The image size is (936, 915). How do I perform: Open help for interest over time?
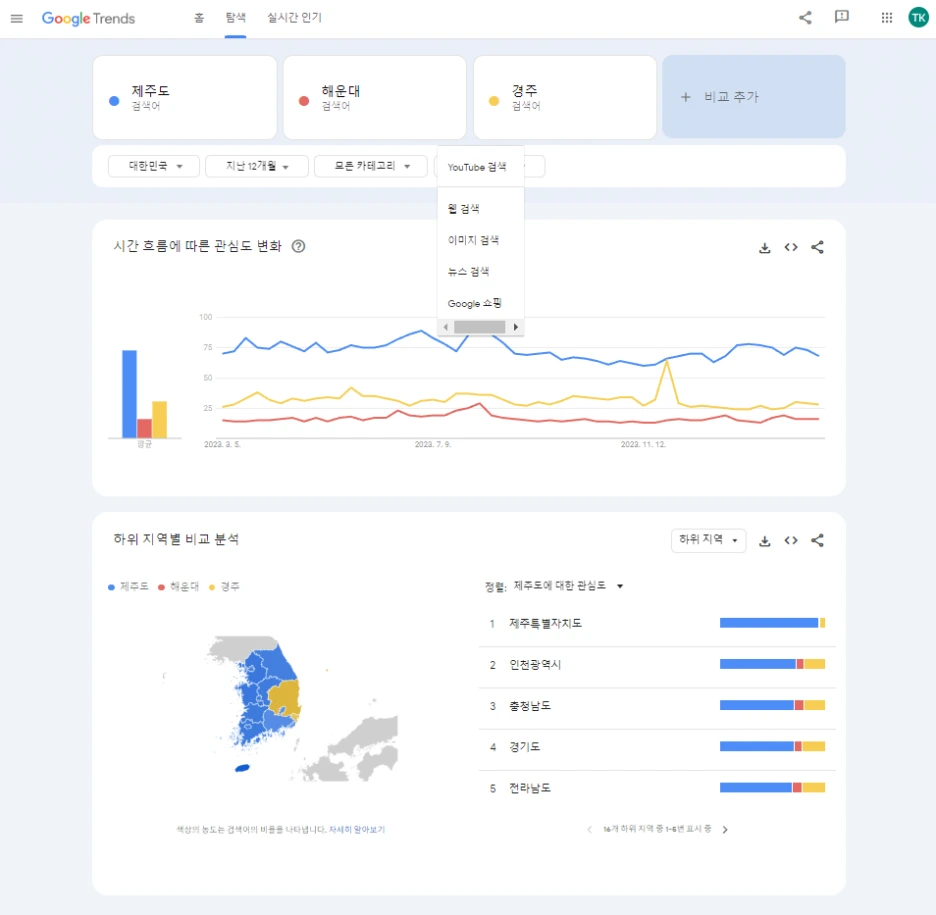(x=298, y=246)
